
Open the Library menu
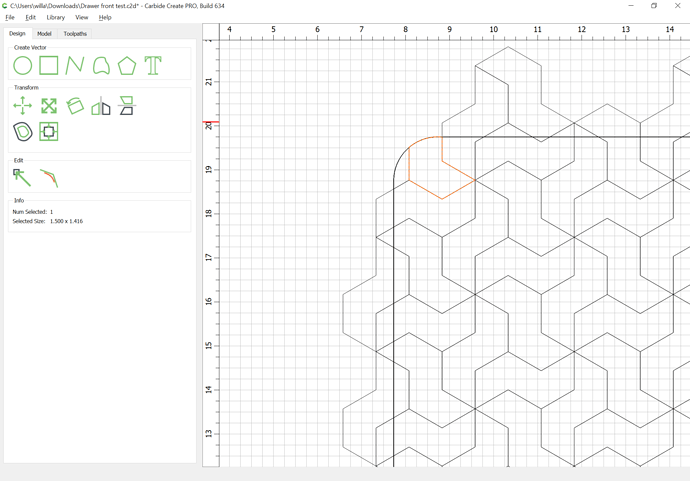tap(55, 17)
